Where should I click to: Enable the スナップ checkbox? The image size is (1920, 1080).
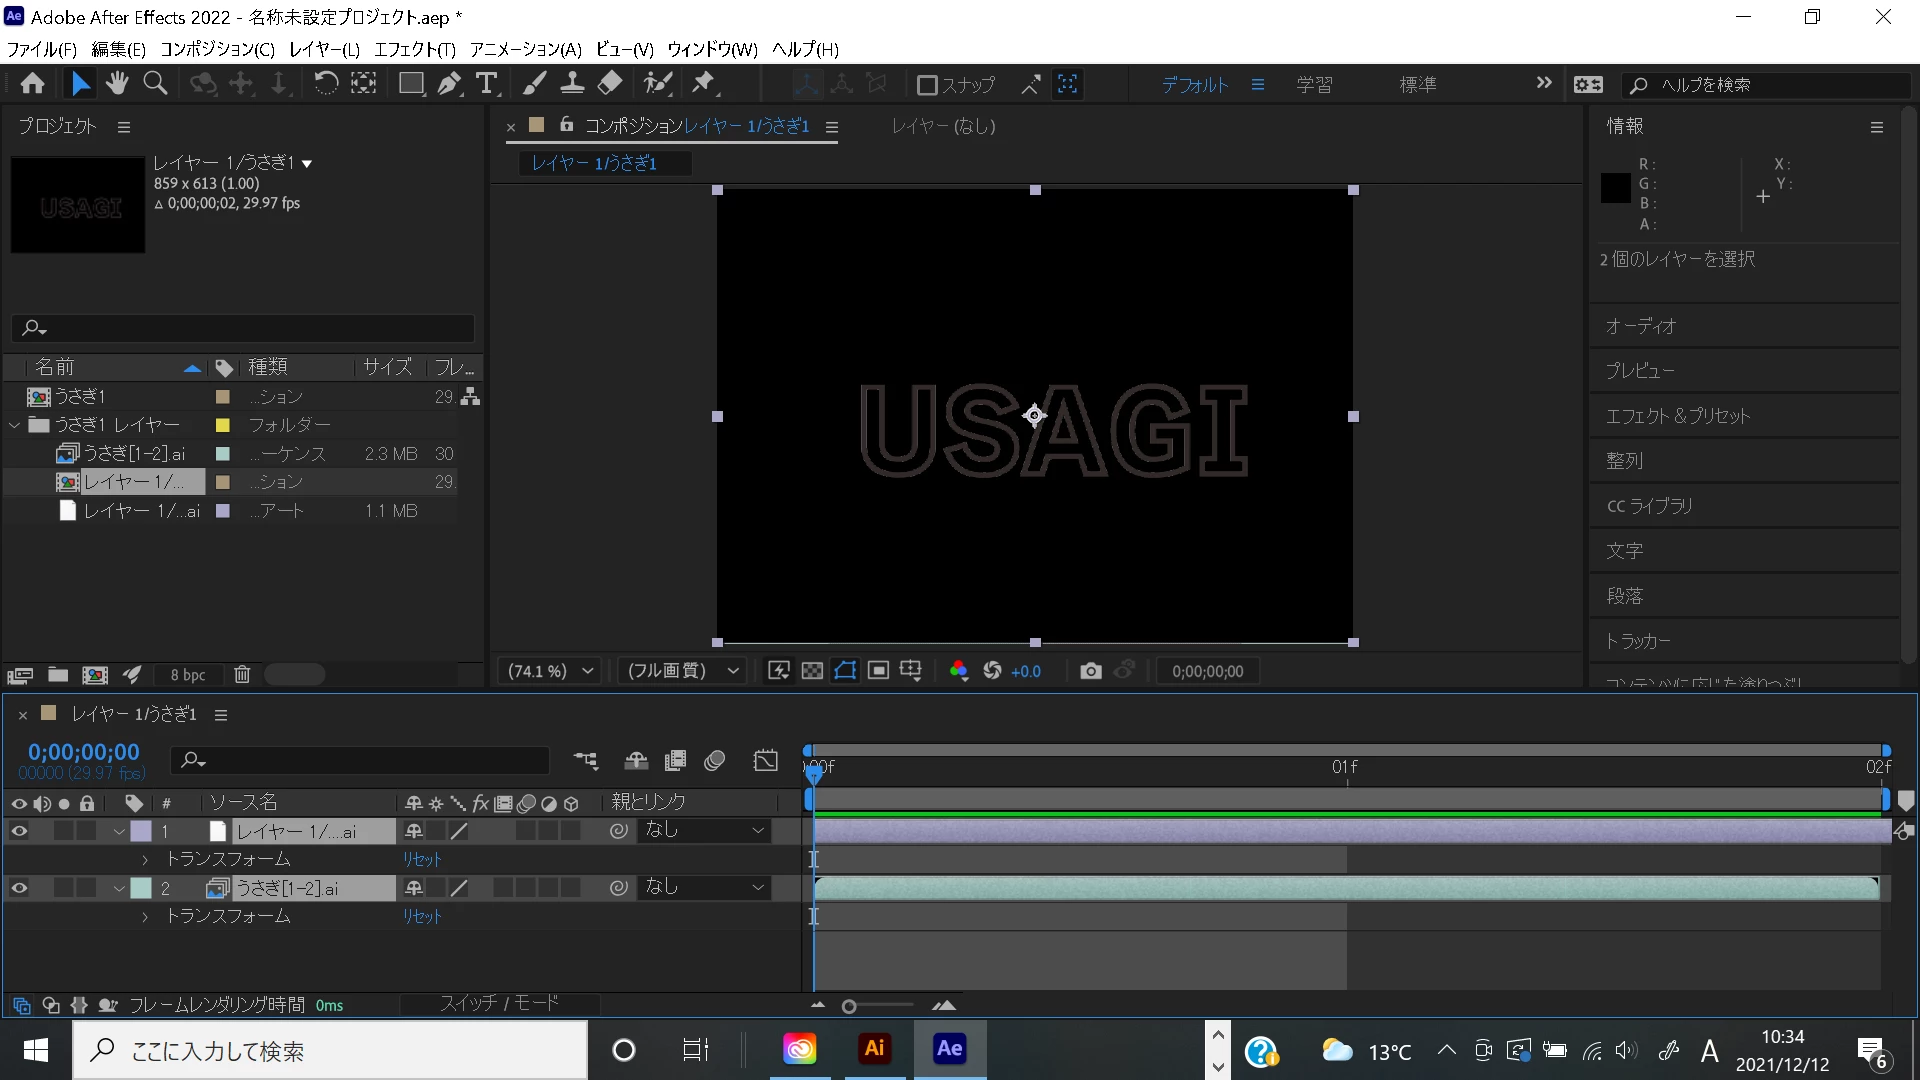pyautogui.click(x=927, y=85)
